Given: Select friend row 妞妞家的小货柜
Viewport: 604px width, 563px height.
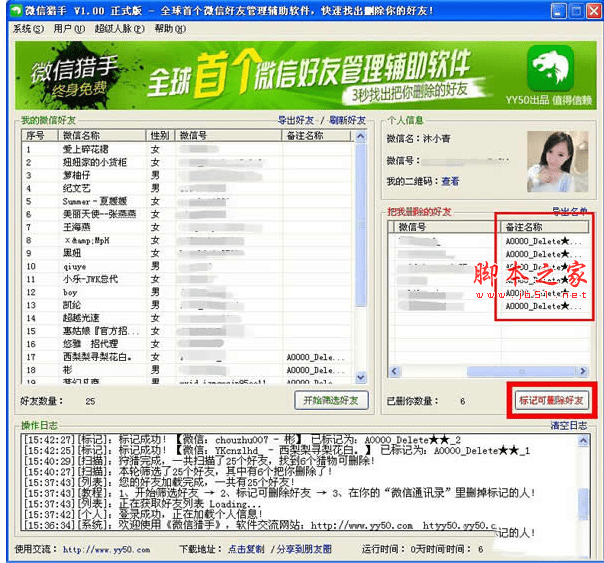Looking at the screenshot, I should click(x=187, y=162).
